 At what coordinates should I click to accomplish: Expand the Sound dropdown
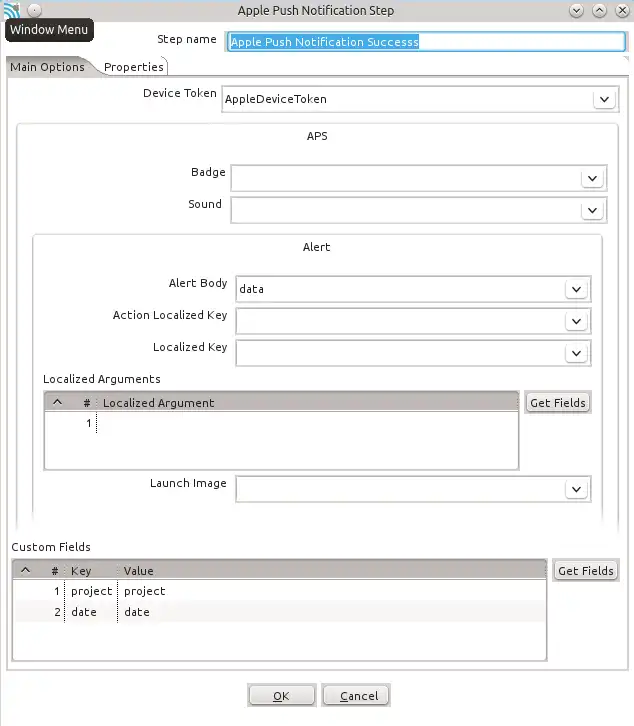pos(592,210)
